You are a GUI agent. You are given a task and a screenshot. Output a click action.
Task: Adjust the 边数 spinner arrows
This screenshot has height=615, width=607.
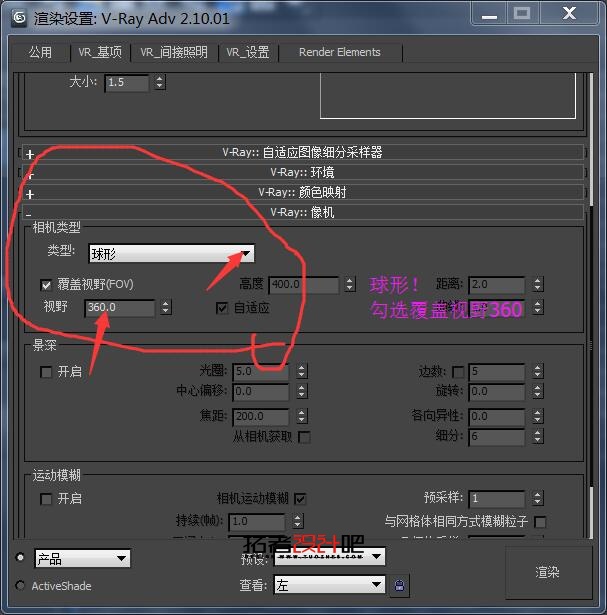tap(538, 371)
